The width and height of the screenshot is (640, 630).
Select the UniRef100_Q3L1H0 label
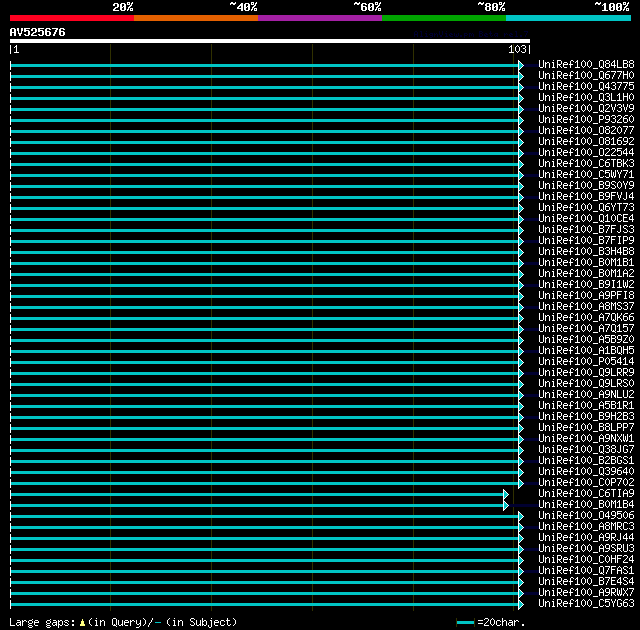coord(586,98)
